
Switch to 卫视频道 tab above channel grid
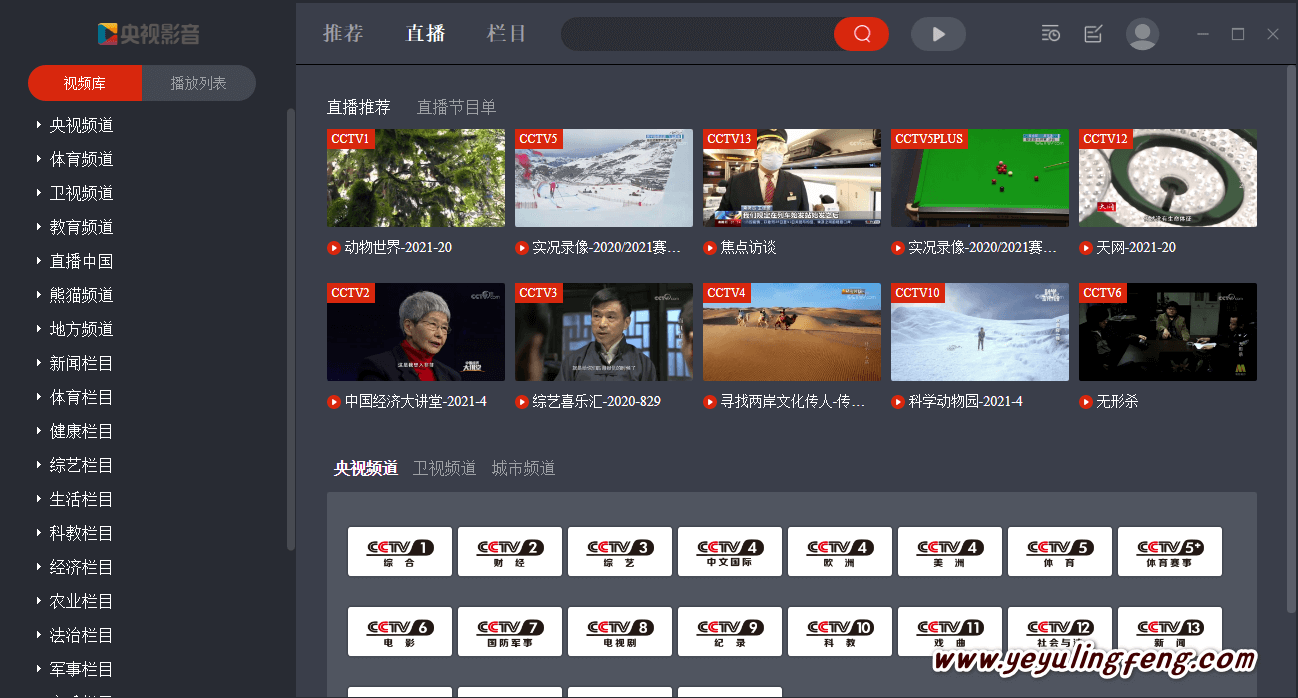pyautogui.click(x=444, y=468)
